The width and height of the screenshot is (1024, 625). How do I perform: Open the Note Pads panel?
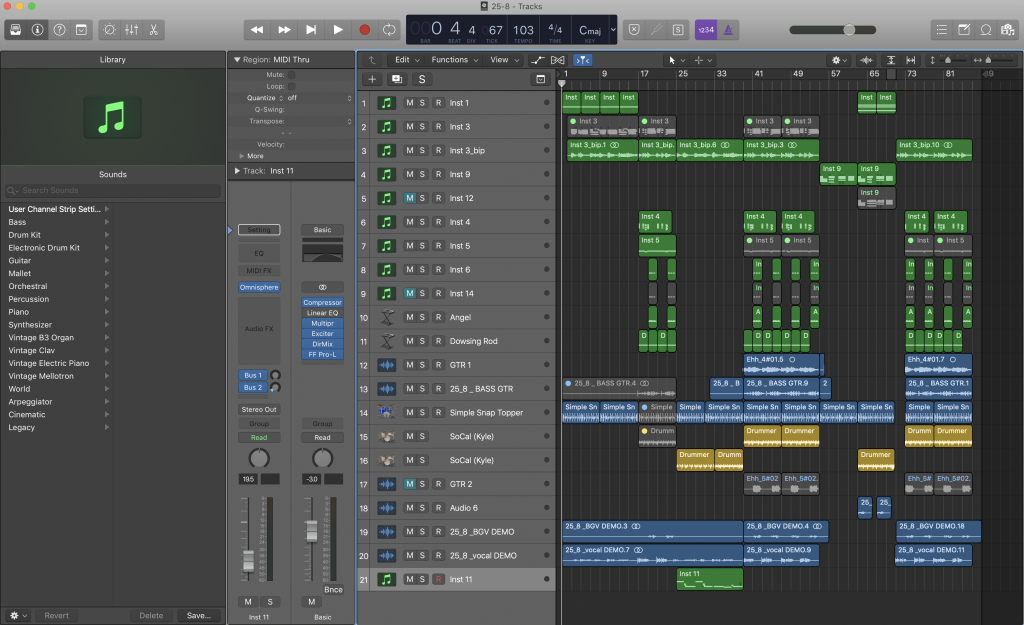click(x=963, y=30)
